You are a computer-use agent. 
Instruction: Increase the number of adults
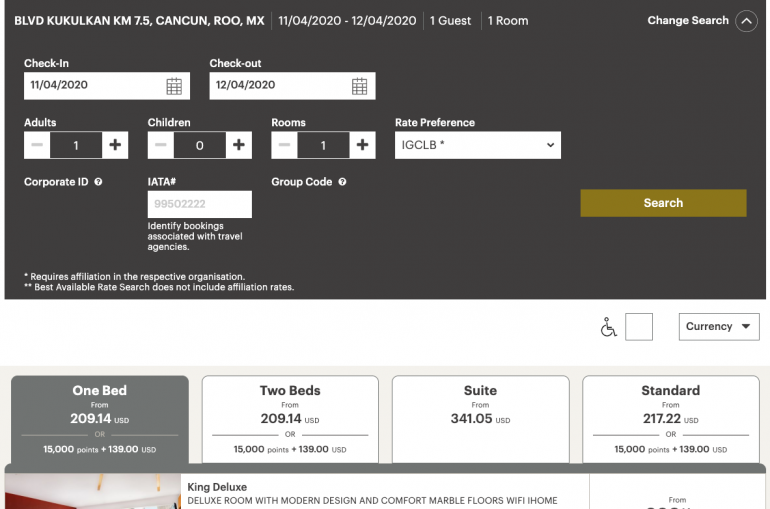pyautogui.click(x=115, y=145)
